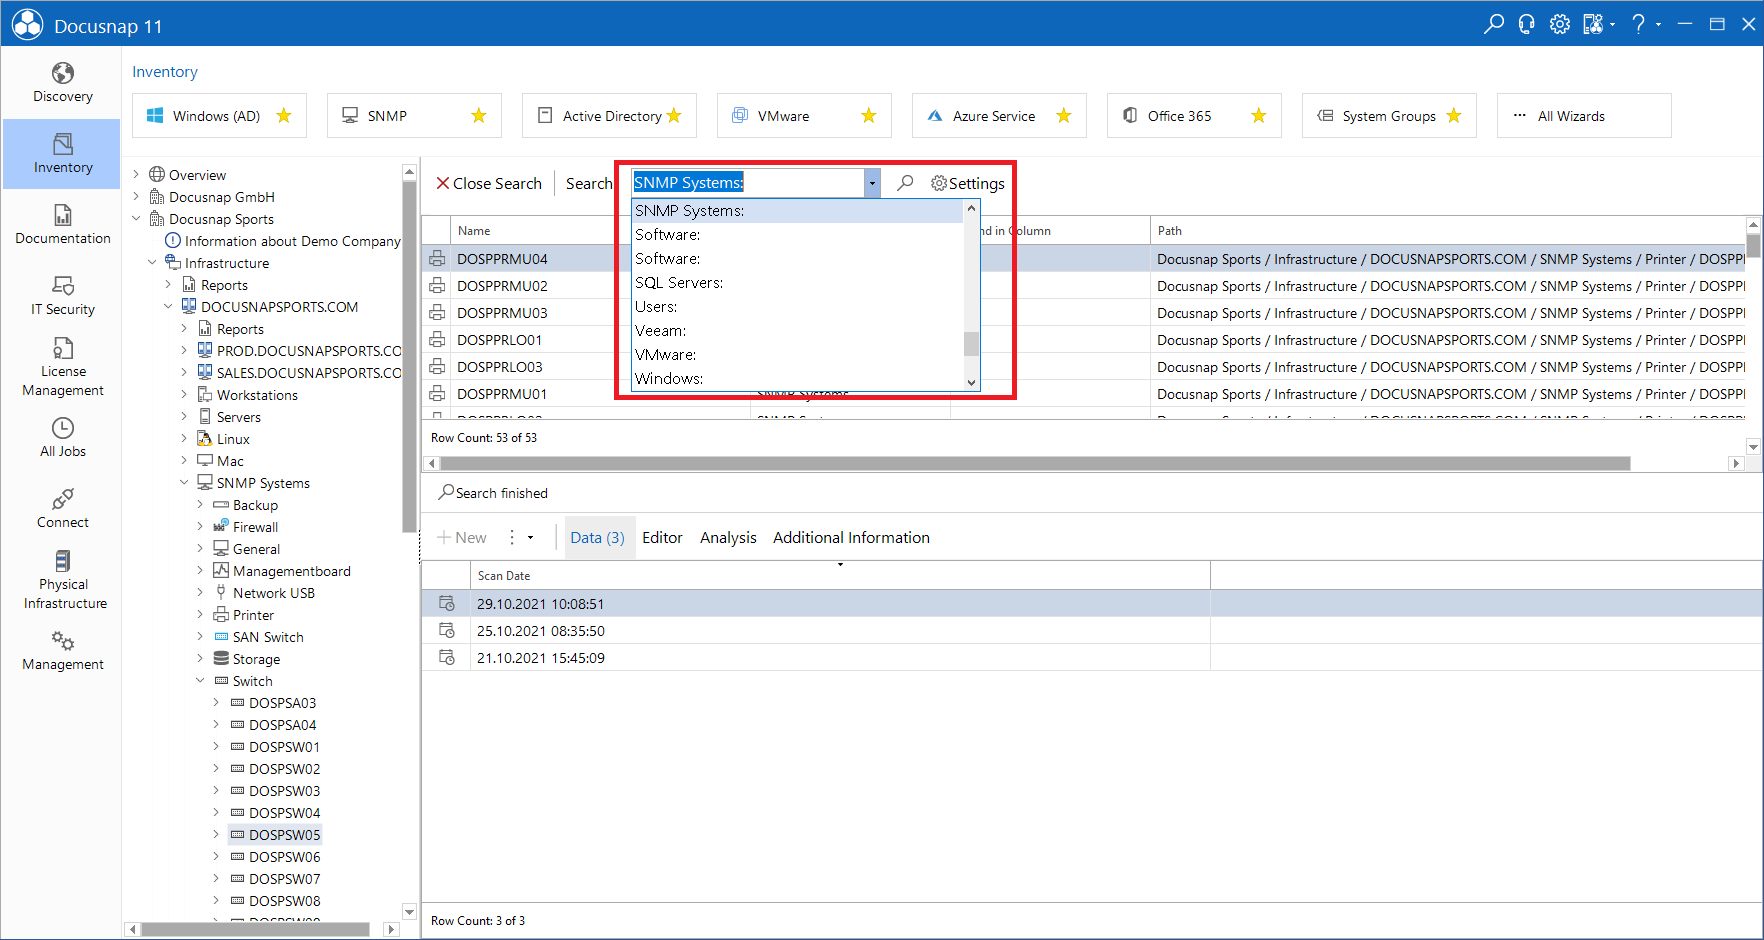Open search Settings

click(x=967, y=183)
